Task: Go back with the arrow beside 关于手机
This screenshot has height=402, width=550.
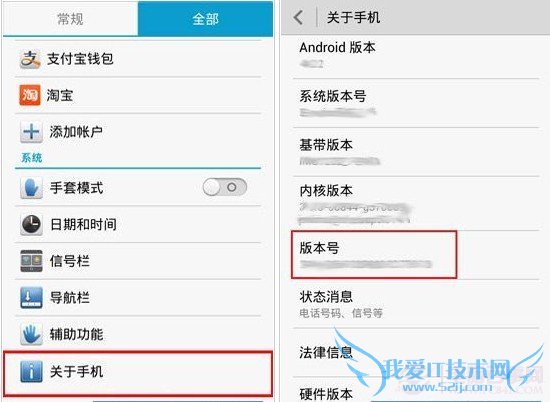Action: [298, 17]
